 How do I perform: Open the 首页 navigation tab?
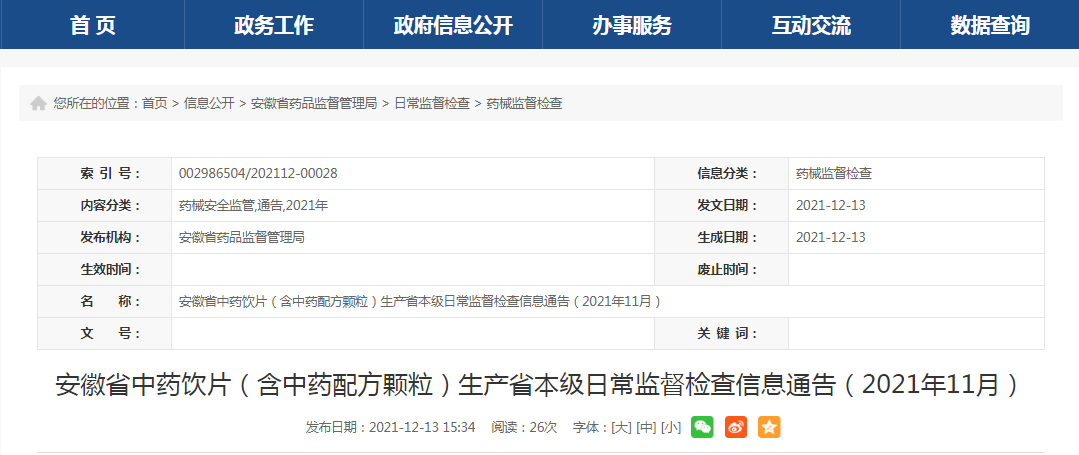click(93, 25)
